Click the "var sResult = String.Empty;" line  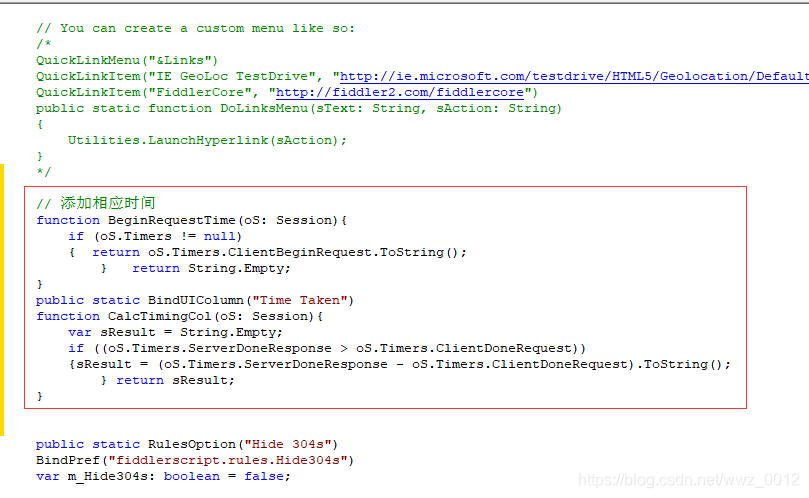175,332
